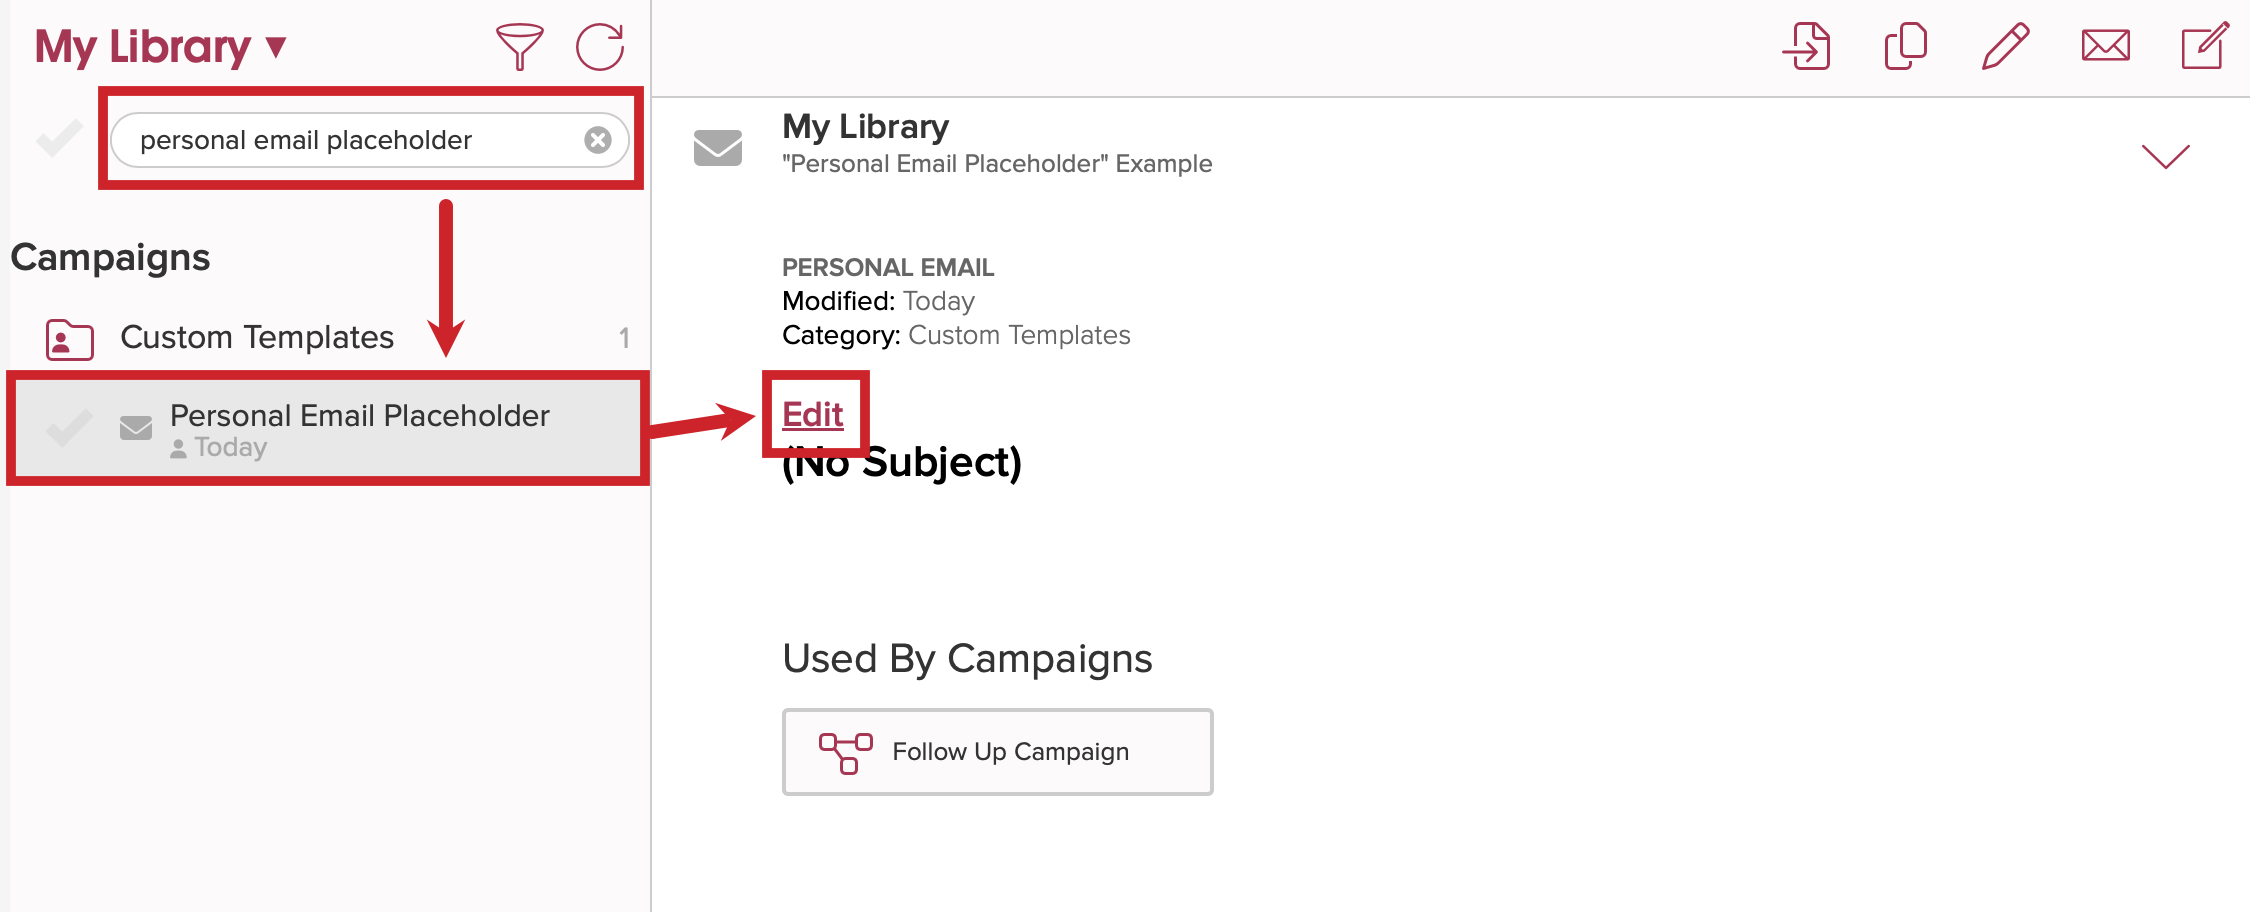
Task: Select the Personal Email Placeholder template
Action: tap(328, 429)
